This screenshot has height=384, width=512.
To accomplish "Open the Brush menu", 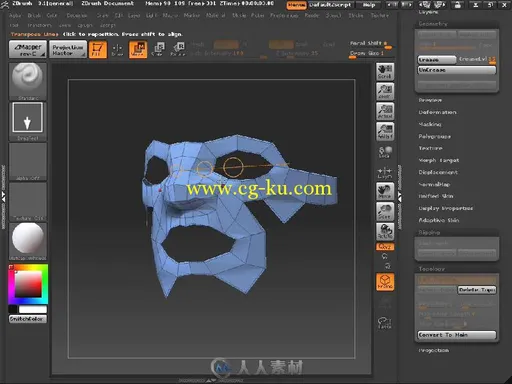I will (34, 15).
